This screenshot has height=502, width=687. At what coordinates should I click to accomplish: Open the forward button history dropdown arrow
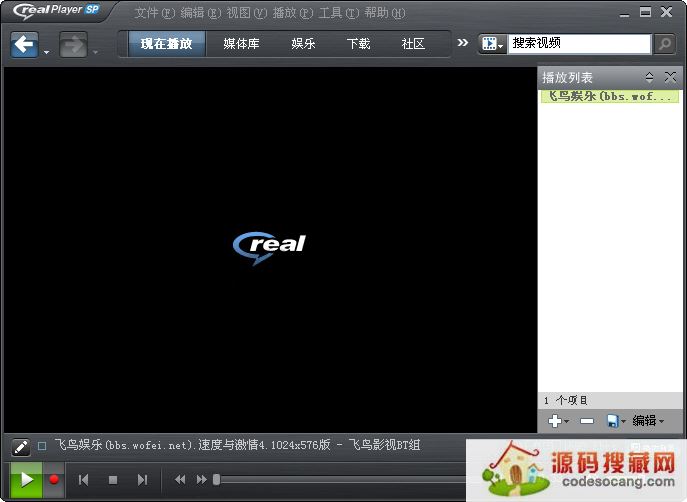[95, 53]
